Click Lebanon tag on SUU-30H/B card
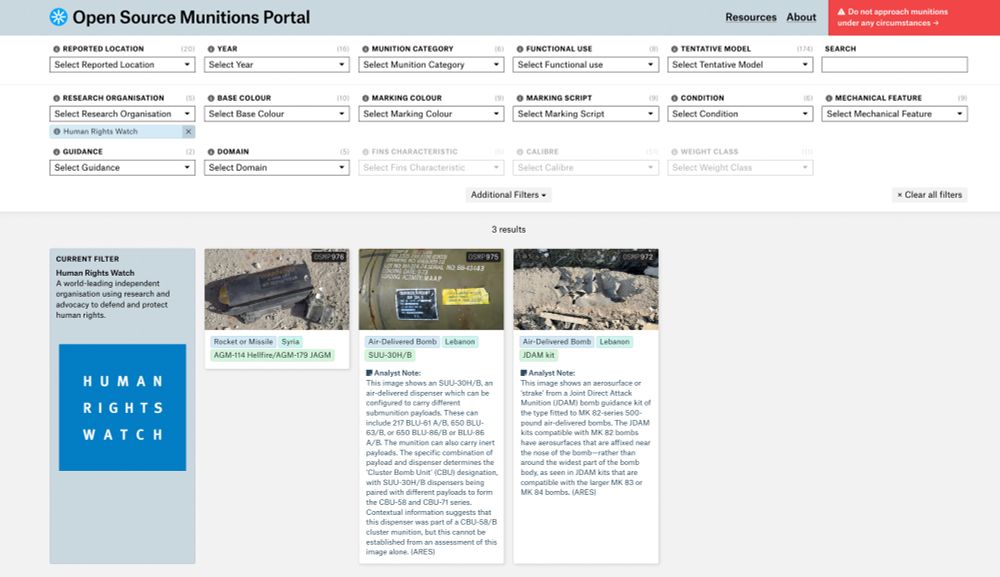Viewport: 1000px width, 577px height. coord(460,342)
